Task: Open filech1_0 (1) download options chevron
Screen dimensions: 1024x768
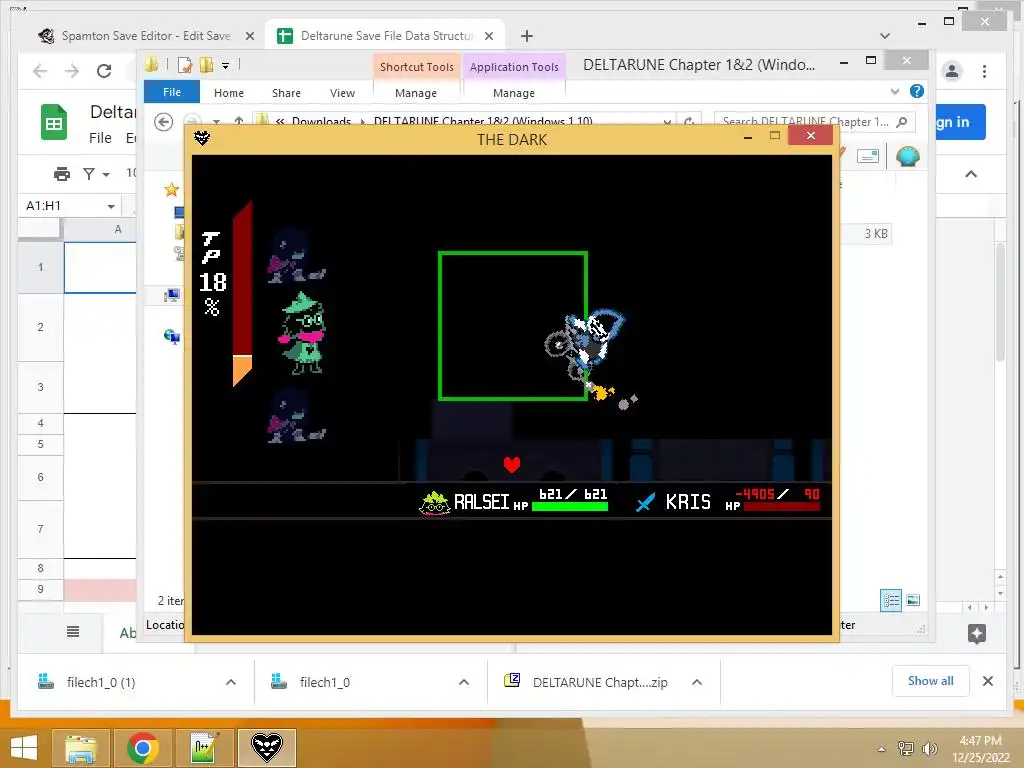Action: pos(231,682)
